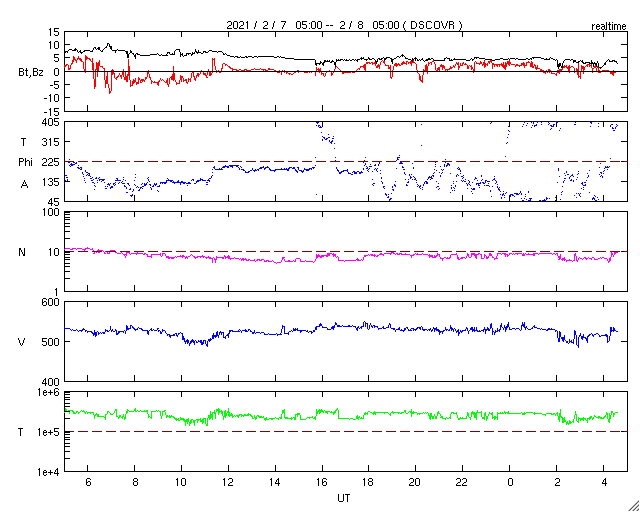
Task: Click the 8 hour tick on UT axis
Action: click(135, 482)
